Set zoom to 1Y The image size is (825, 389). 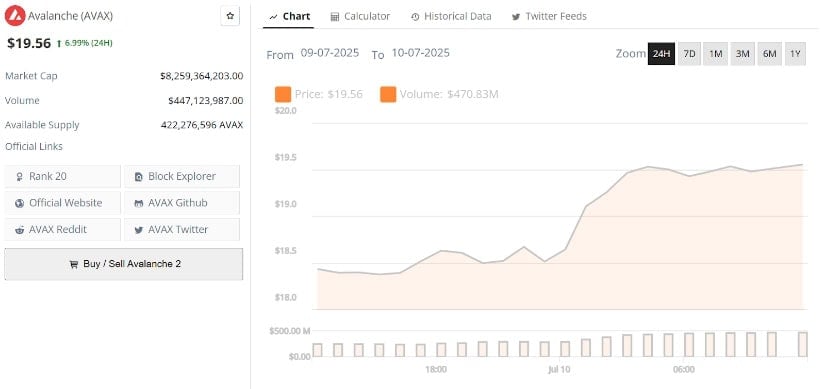(x=796, y=54)
